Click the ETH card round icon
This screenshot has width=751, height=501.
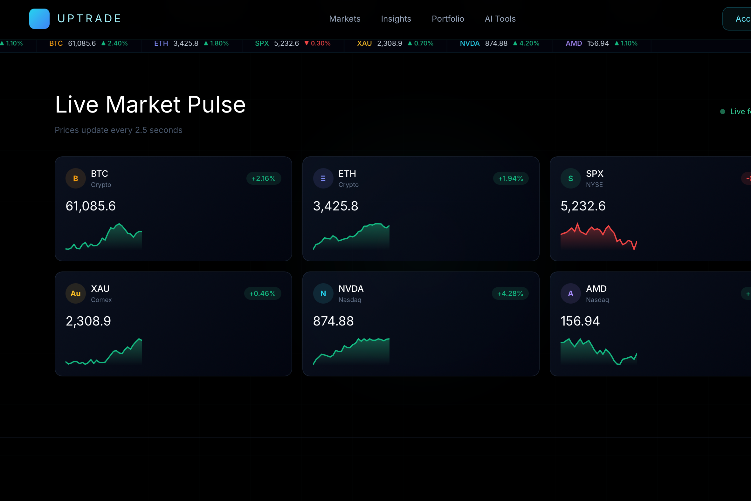[323, 179]
